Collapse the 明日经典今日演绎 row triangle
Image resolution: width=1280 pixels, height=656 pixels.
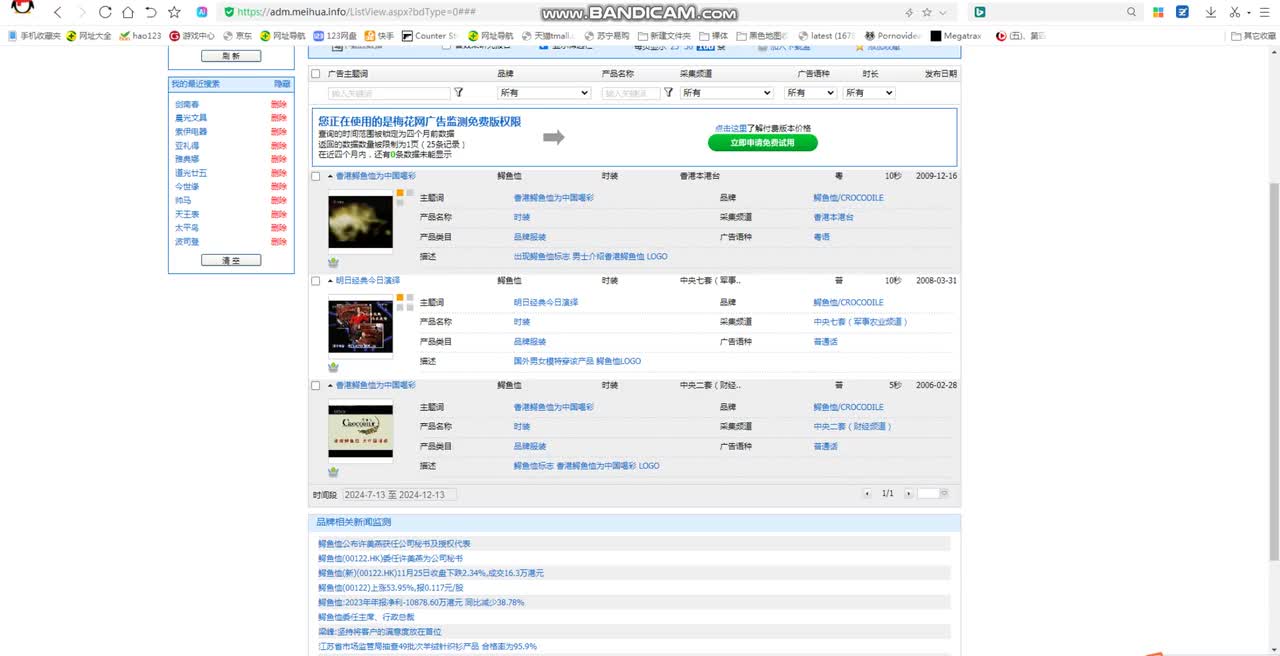click(x=330, y=281)
